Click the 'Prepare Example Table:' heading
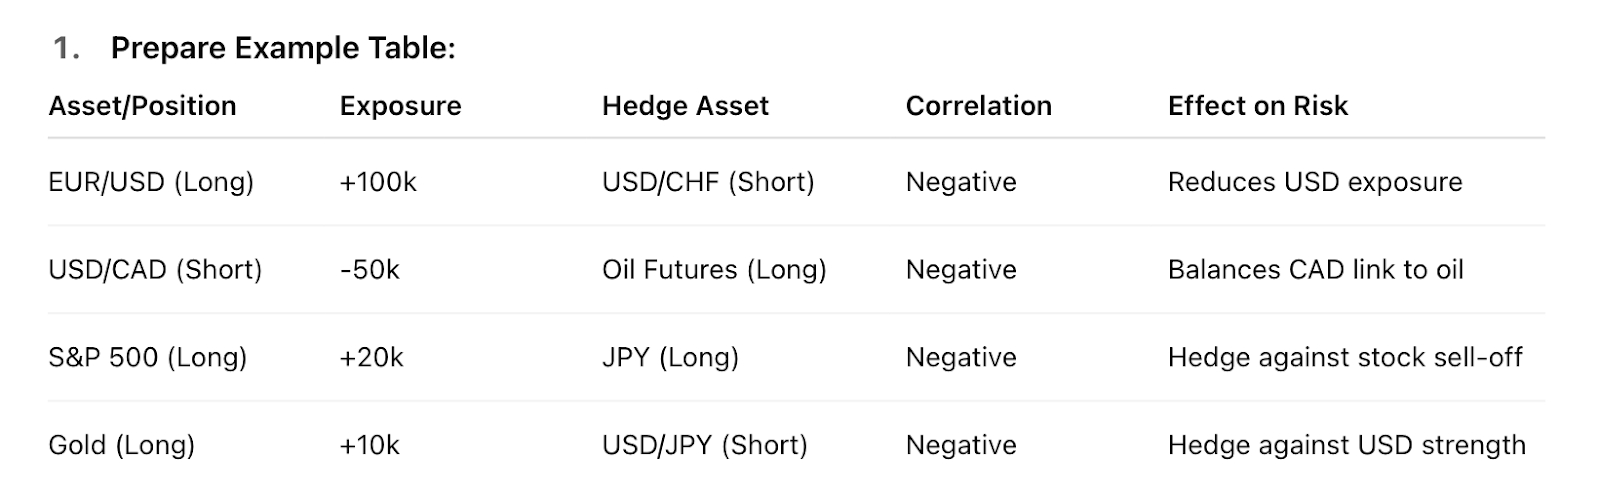This screenshot has height=501, width=1600. [283, 48]
